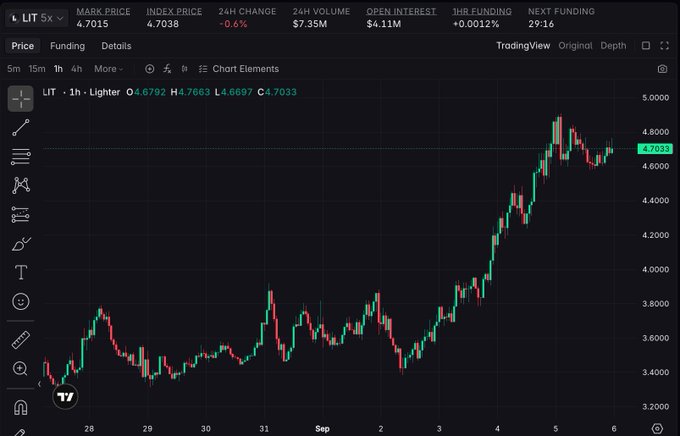
Task: Open the horizontal lines (Fib) tool
Action: click(x=20, y=157)
